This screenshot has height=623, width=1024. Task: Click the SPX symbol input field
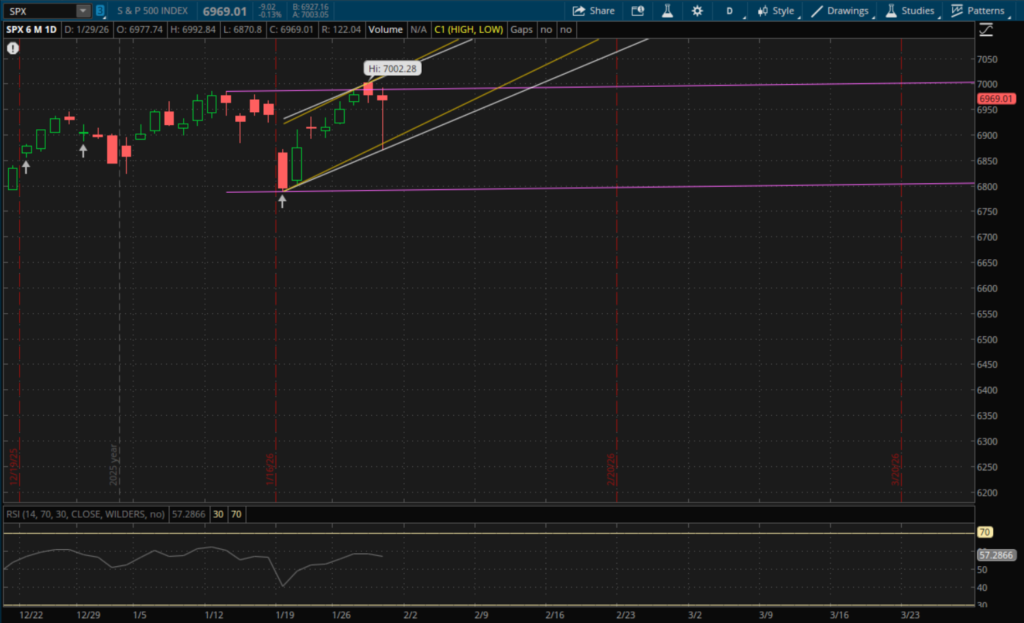[x=38, y=11]
